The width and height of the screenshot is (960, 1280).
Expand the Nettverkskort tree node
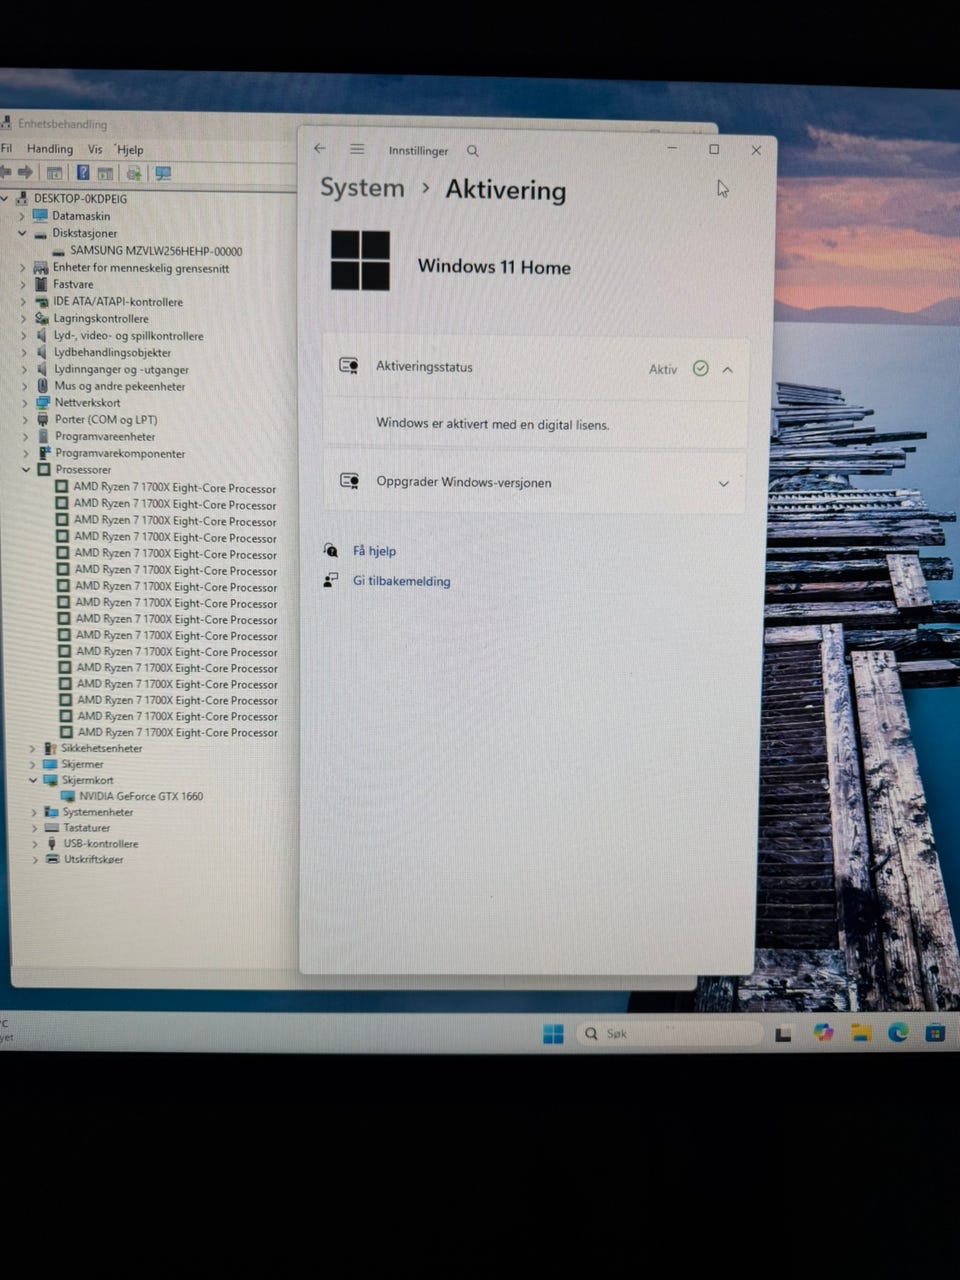point(25,402)
